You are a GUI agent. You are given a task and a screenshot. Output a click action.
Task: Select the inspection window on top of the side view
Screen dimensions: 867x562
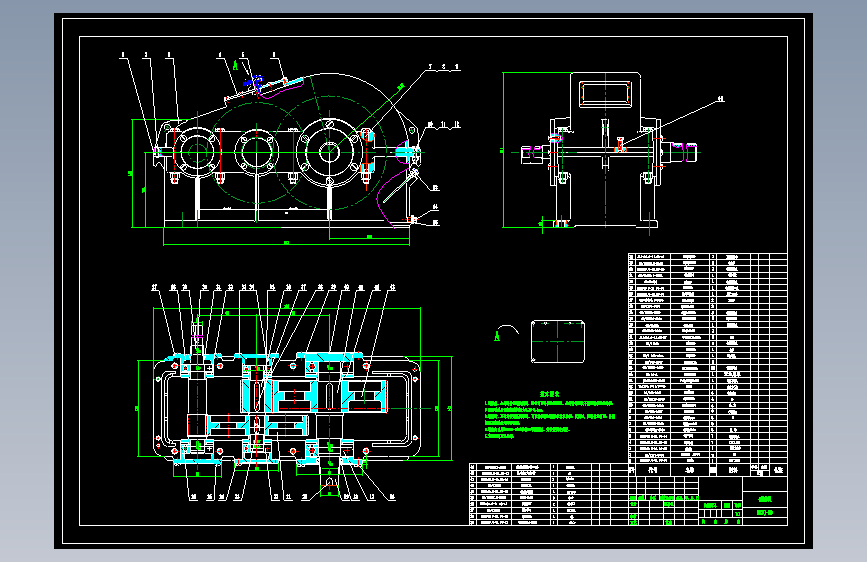pos(605,93)
